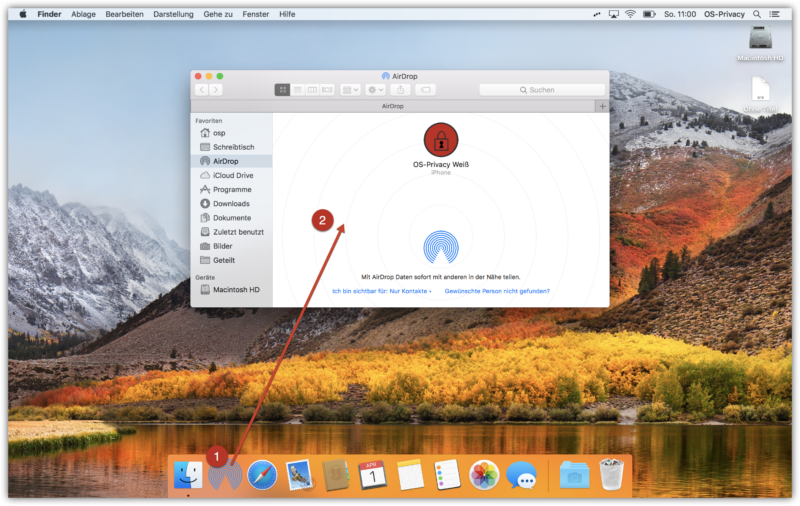Image resolution: width=800 pixels, height=506 pixels.
Task: Open iCloud Drive in sidebar
Action: click(232, 175)
